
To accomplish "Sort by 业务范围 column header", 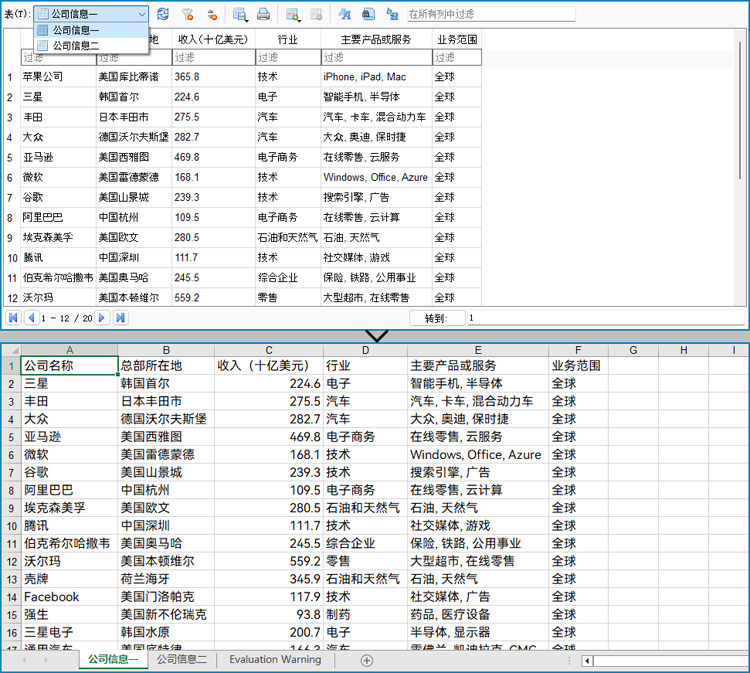I will click(457, 39).
